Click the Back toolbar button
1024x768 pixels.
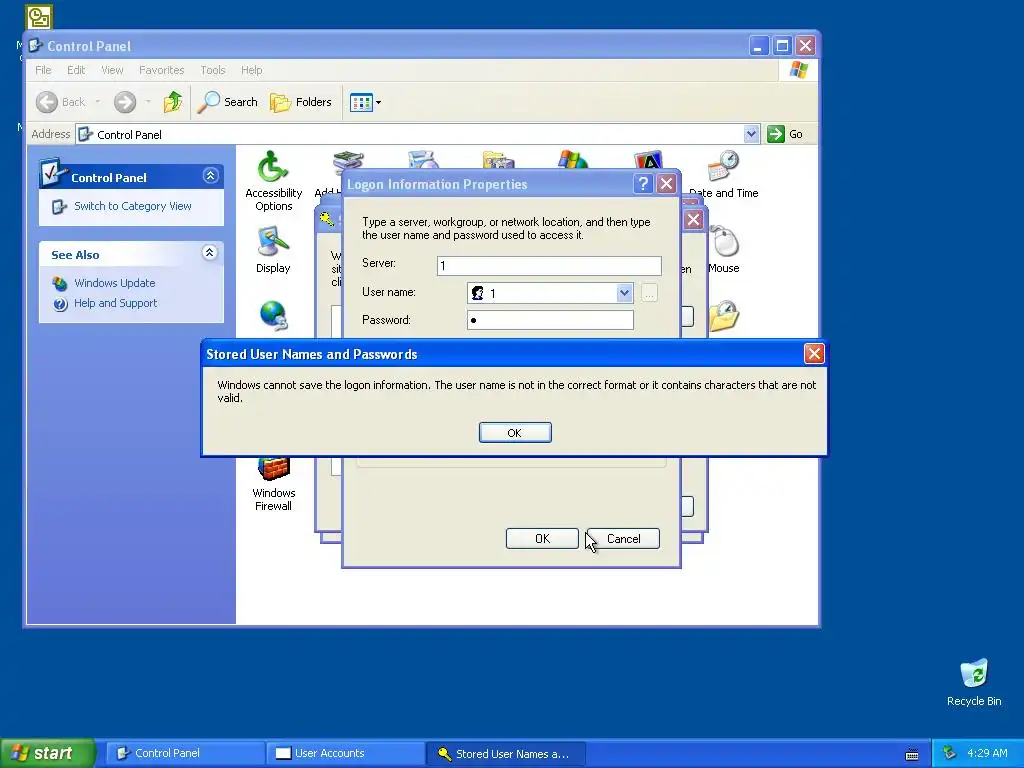coord(61,102)
